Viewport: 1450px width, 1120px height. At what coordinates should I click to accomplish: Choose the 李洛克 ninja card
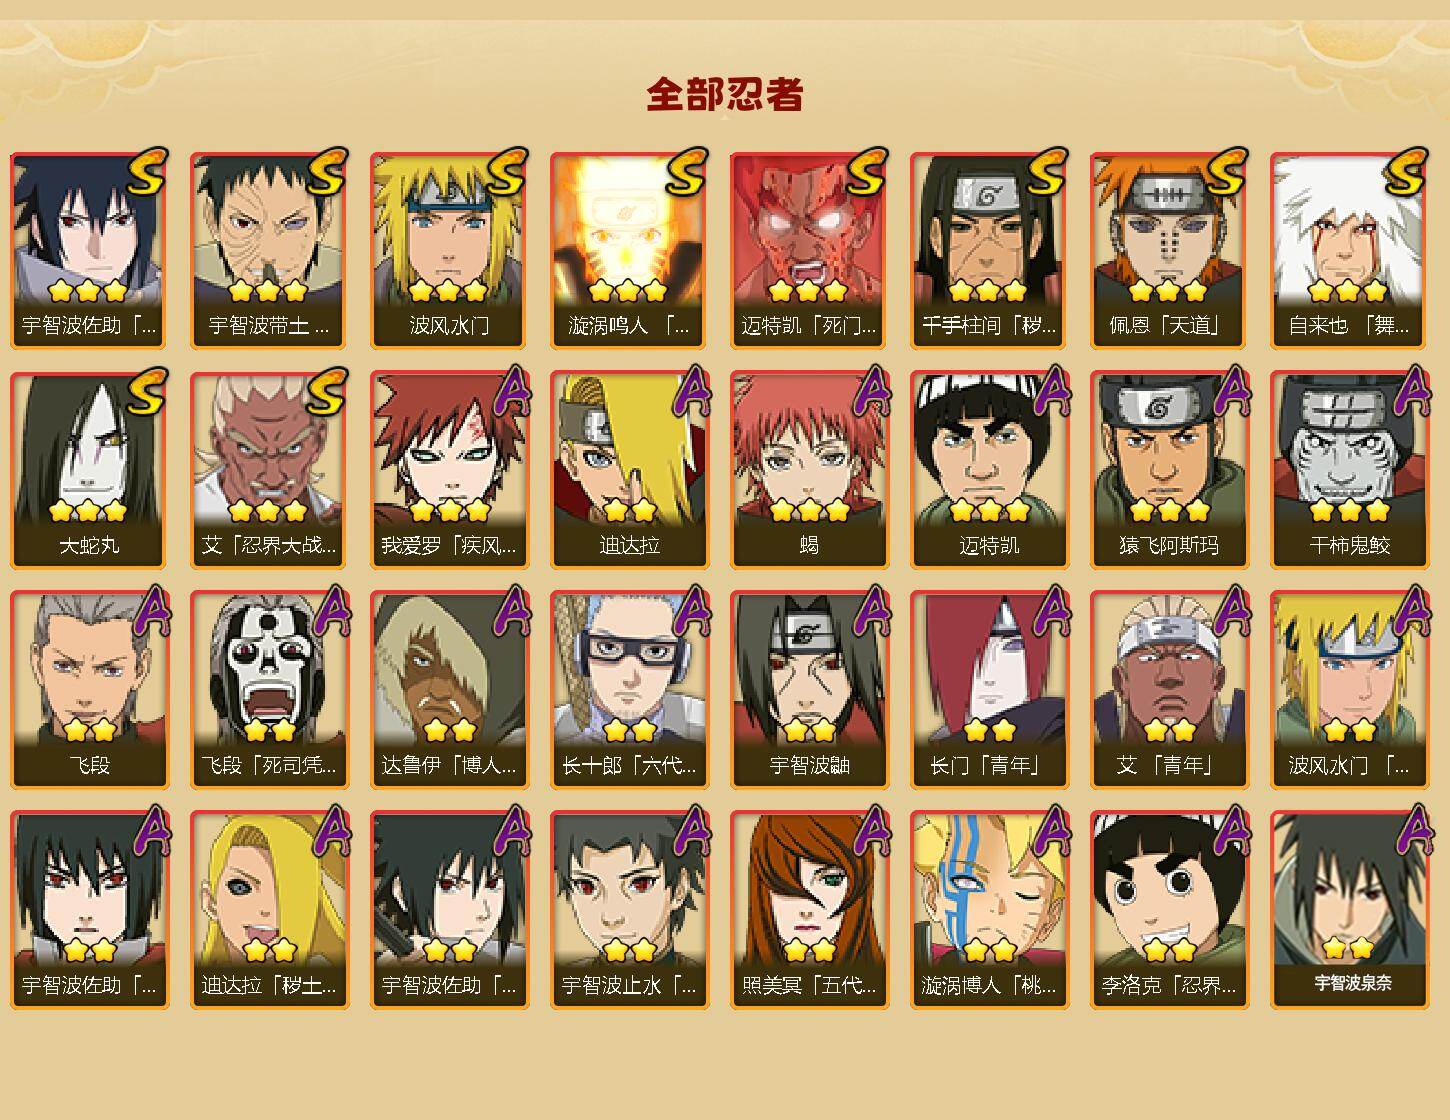[x=1169, y=910]
